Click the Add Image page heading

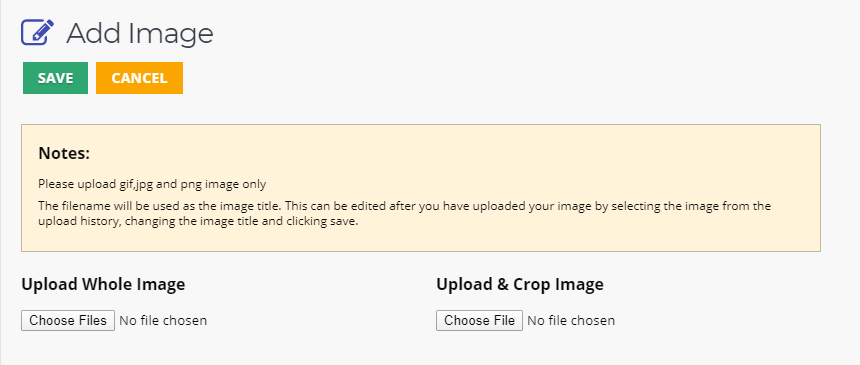140,33
